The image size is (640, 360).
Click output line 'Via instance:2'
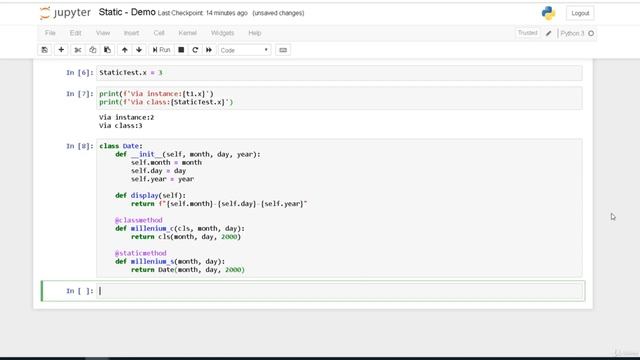[127, 117]
